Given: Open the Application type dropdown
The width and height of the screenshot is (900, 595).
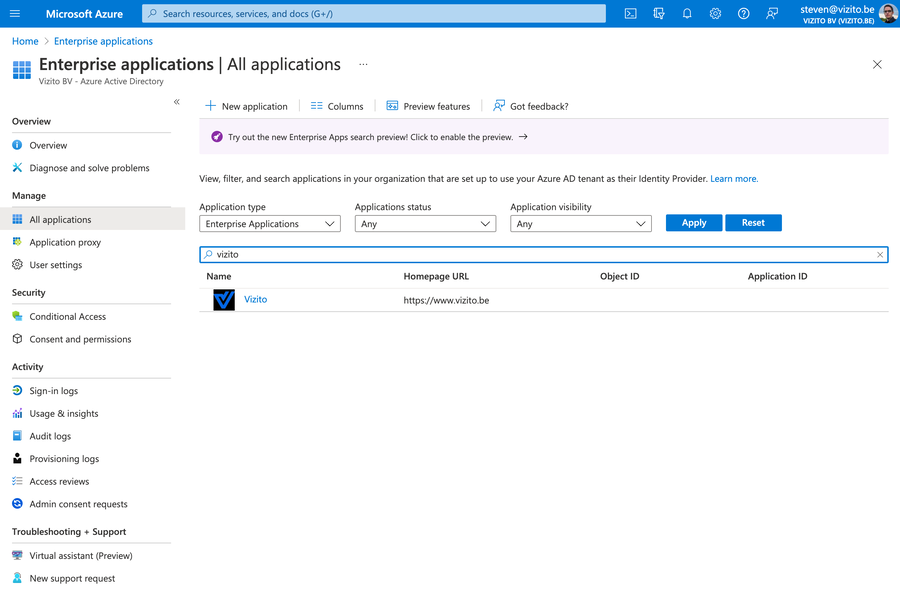Looking at the screenshot, I should click(x=269, y=223).
